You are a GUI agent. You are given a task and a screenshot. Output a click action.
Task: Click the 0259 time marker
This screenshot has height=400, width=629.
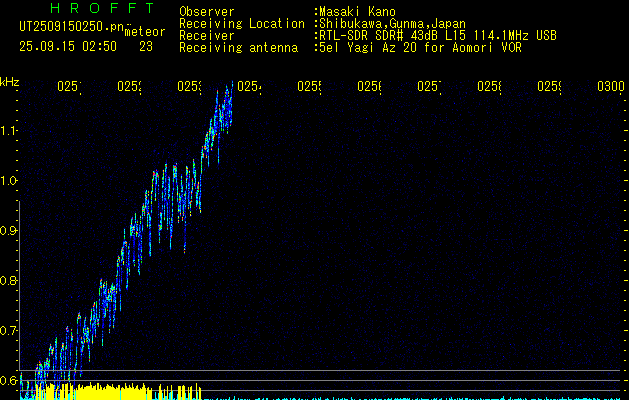[x=549, y=87]
